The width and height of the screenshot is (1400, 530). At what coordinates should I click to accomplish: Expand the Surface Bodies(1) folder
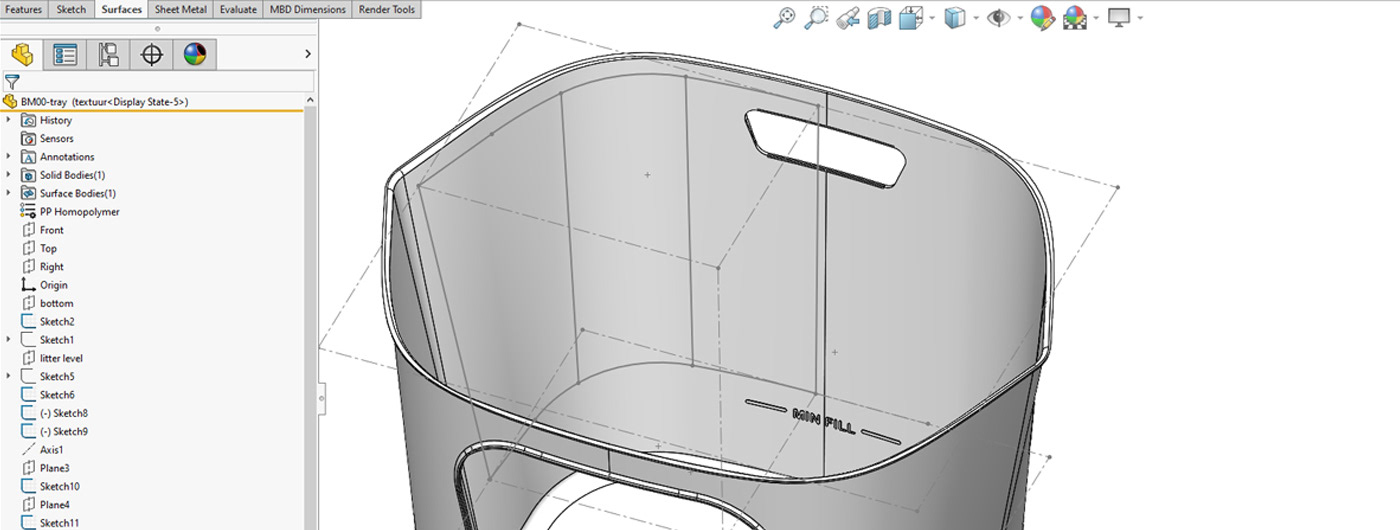click(x=9, y=193)
